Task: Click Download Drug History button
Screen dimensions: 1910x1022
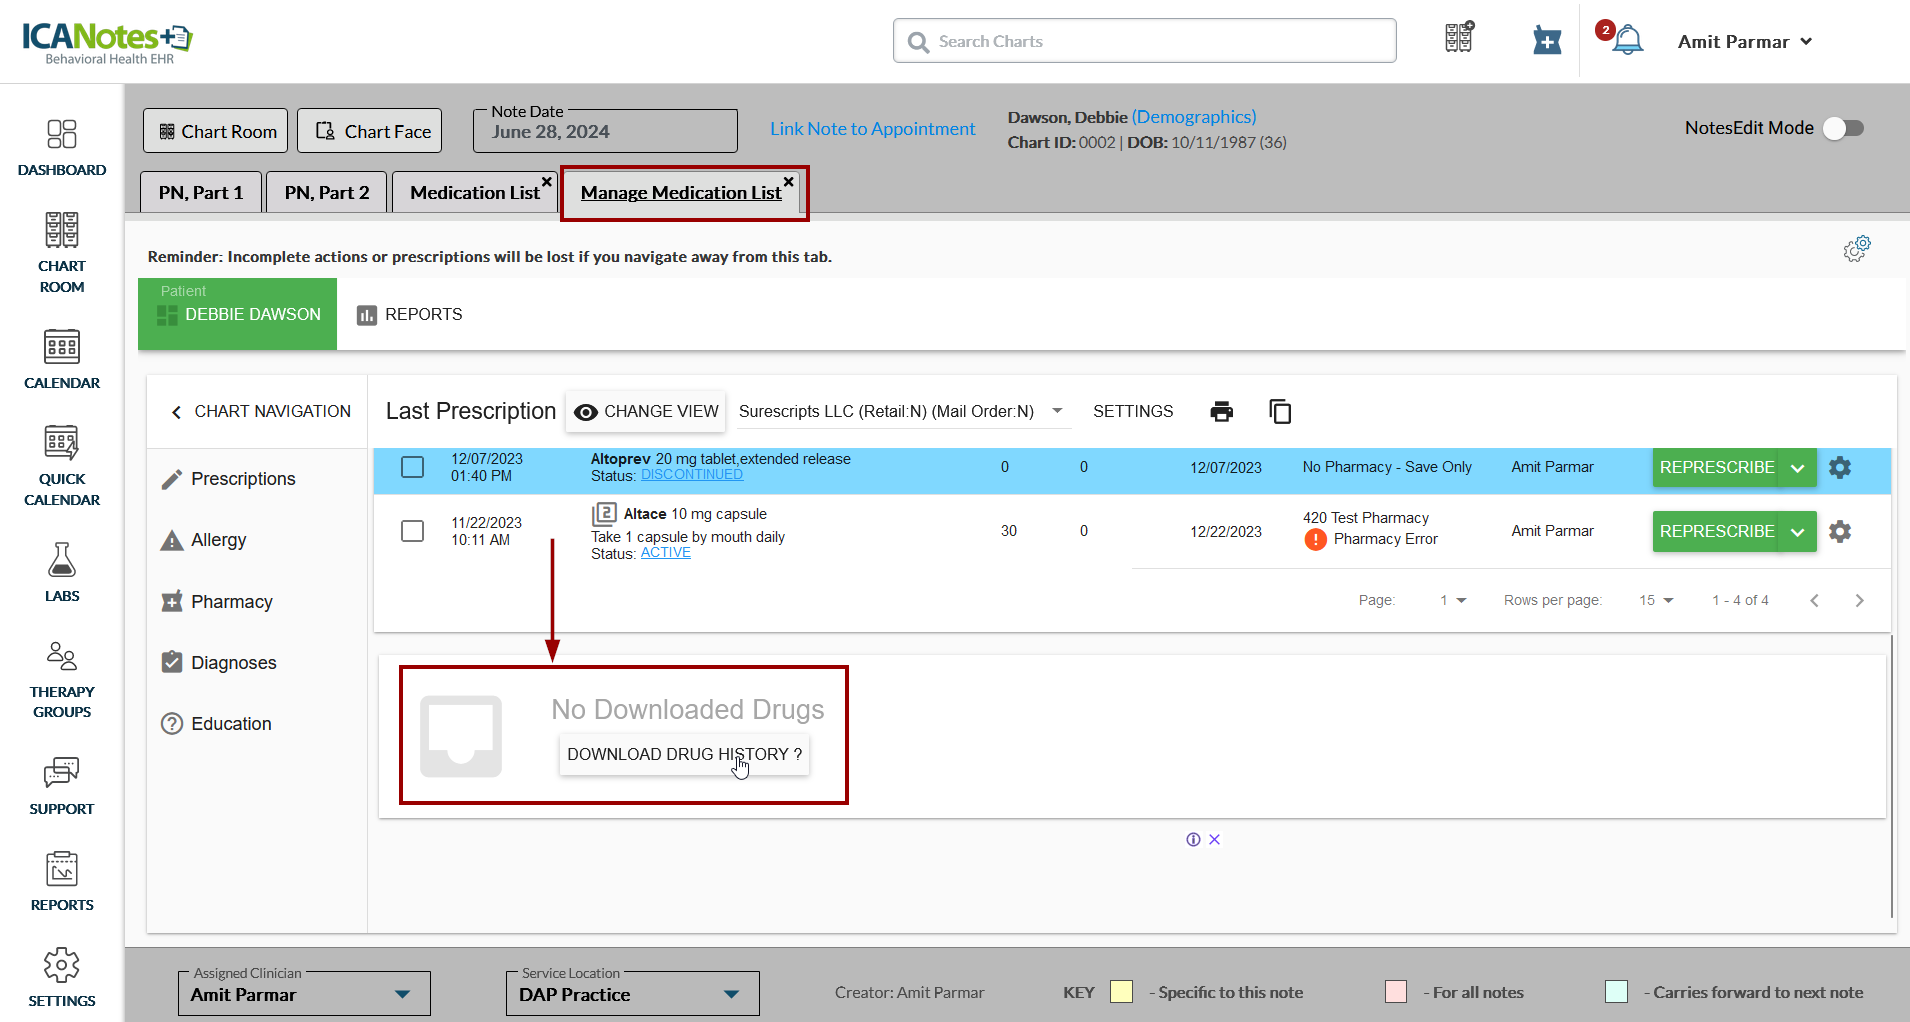Action: pos(684,755)
